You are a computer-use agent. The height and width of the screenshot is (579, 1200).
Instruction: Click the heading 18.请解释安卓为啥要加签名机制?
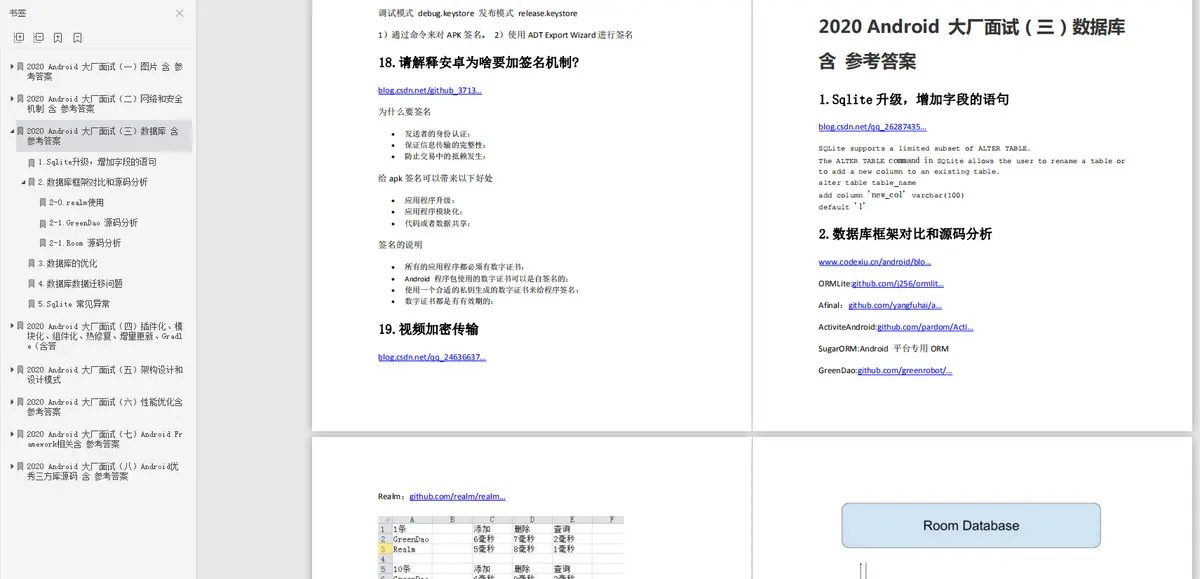point(479,62)
